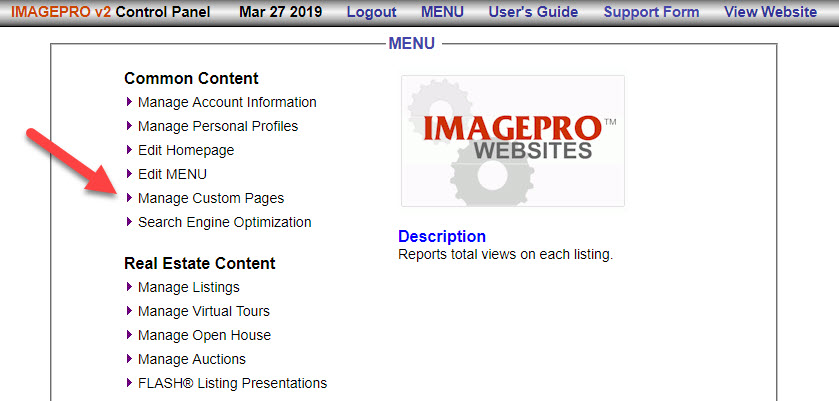The height and width of the screenshot is (401, 839).
Task: Click arrow bullet beside Manage Listings
Action: click(x=129, y=286)
